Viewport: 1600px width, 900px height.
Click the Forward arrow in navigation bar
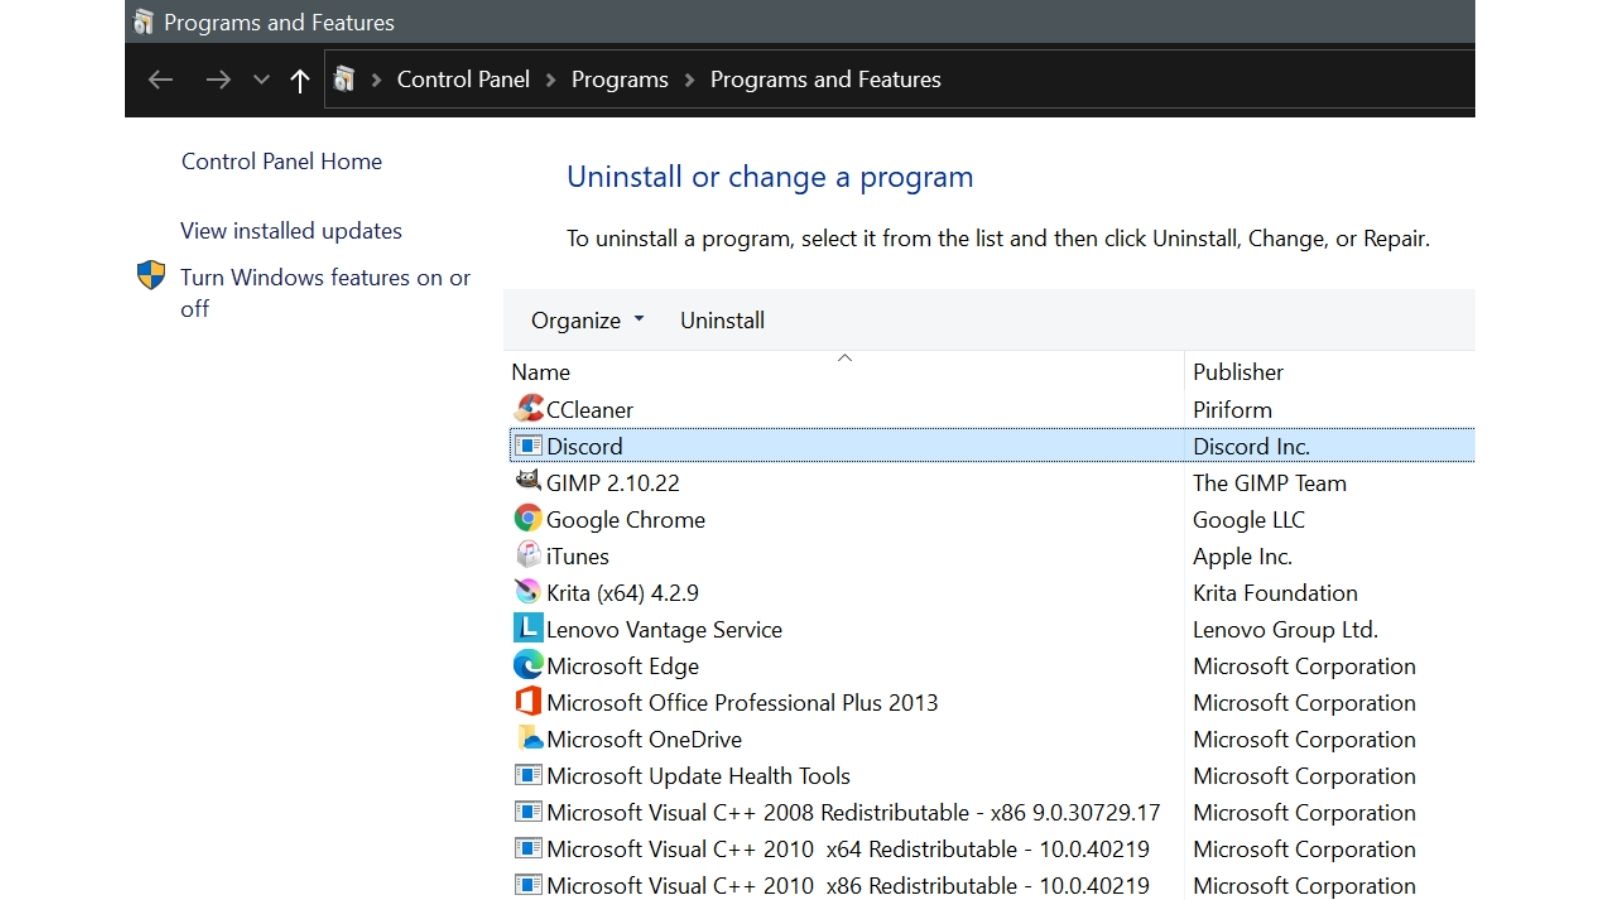[217, 80]
